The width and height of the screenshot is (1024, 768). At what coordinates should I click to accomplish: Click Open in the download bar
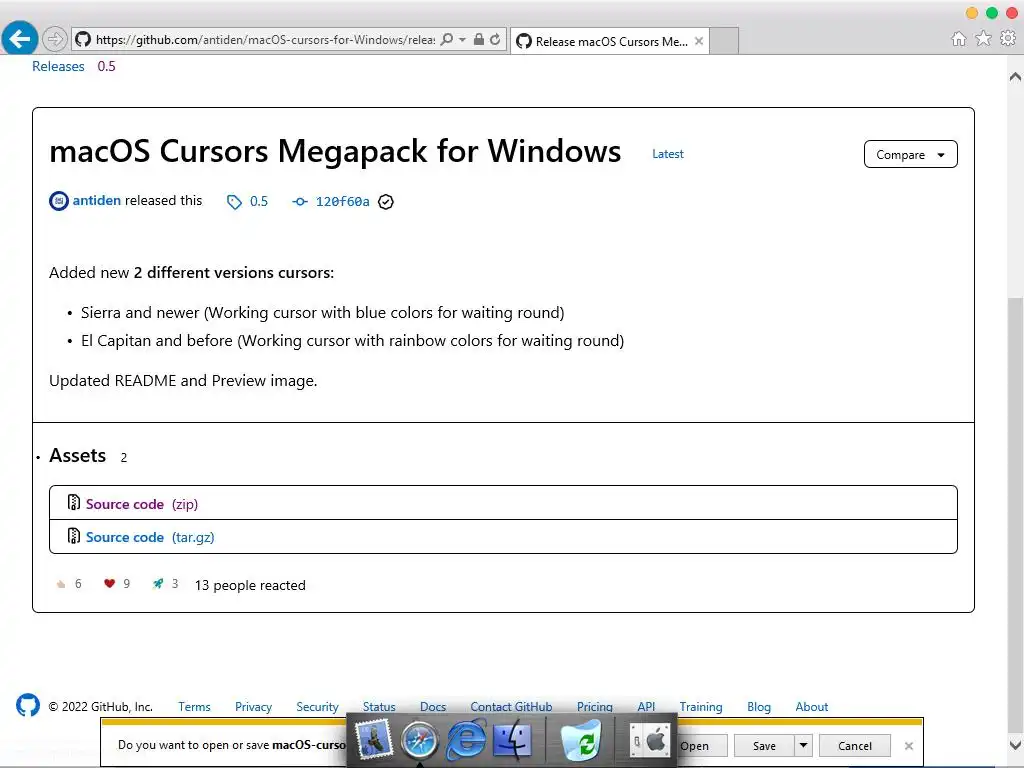[x=702, y=746]
